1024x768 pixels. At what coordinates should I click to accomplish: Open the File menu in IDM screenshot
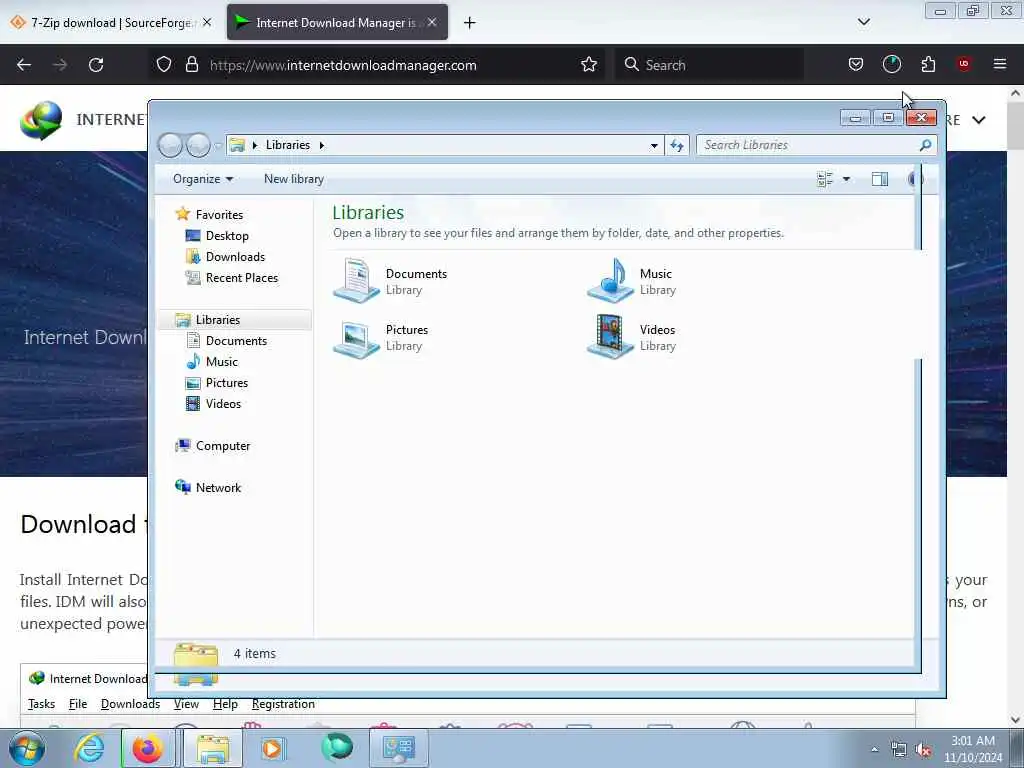point(78,704)
